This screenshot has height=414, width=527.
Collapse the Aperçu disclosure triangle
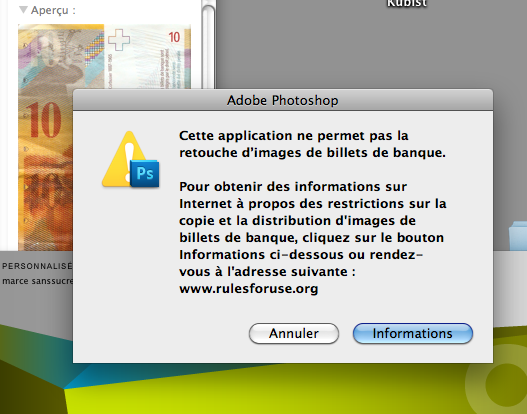coord(23,10)
